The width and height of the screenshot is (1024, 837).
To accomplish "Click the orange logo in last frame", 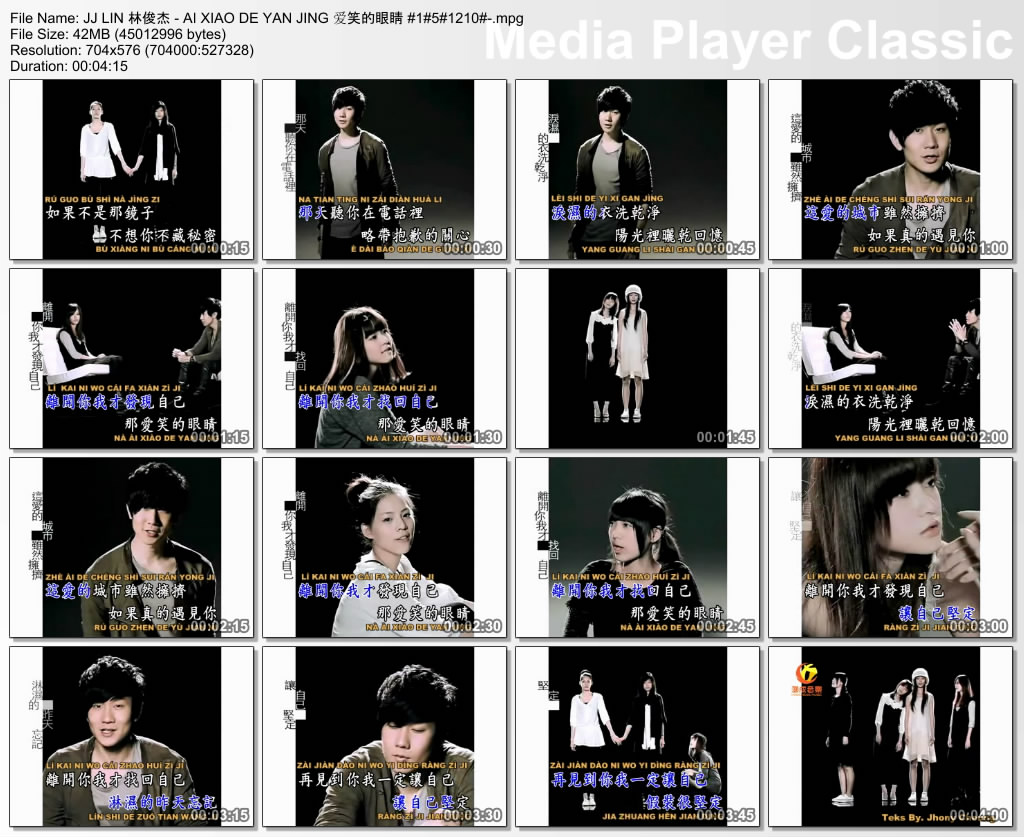I will tap(808, 678).
